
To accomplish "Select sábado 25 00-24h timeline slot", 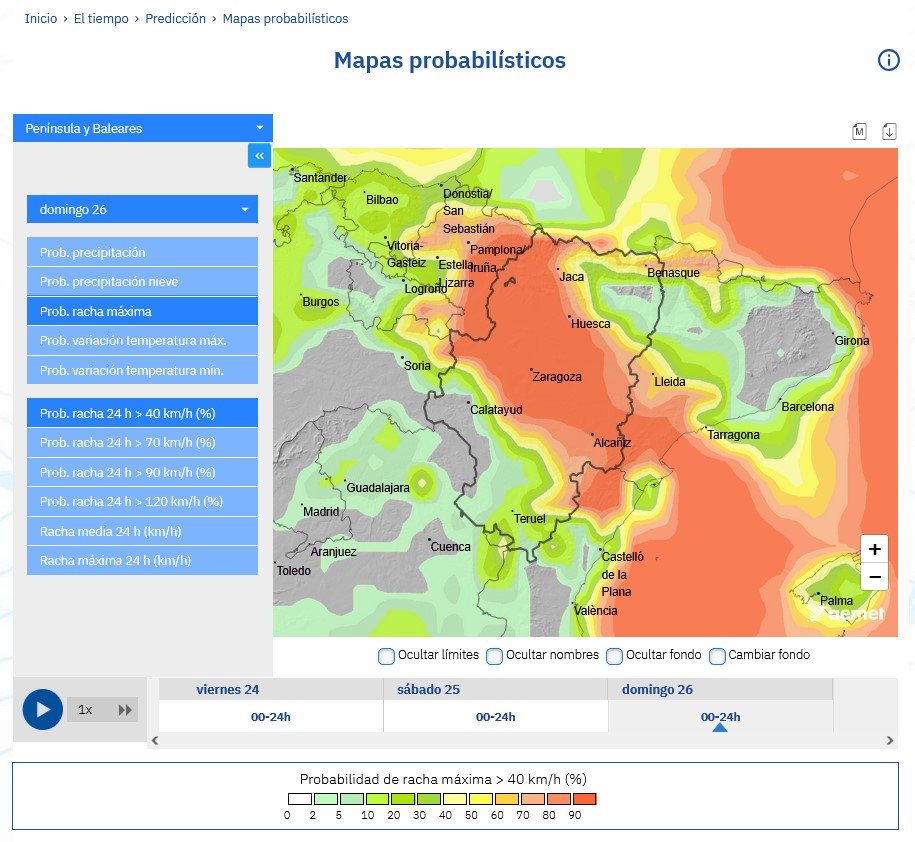I will 495,717.
